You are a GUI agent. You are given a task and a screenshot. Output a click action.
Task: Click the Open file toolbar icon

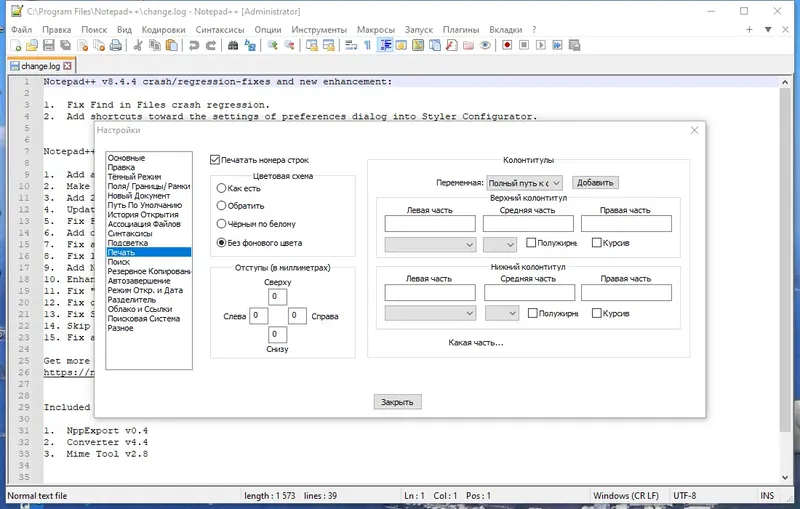click(x=32, y=45)
